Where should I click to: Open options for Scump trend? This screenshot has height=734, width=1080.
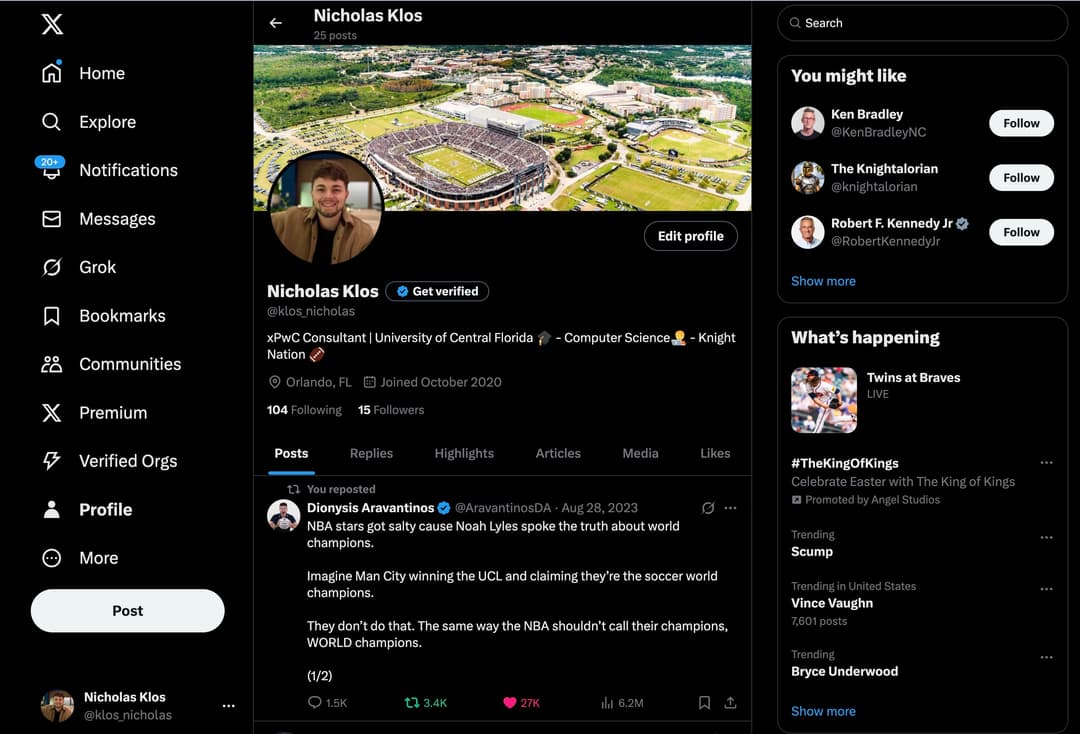[x=1046, y=537]
